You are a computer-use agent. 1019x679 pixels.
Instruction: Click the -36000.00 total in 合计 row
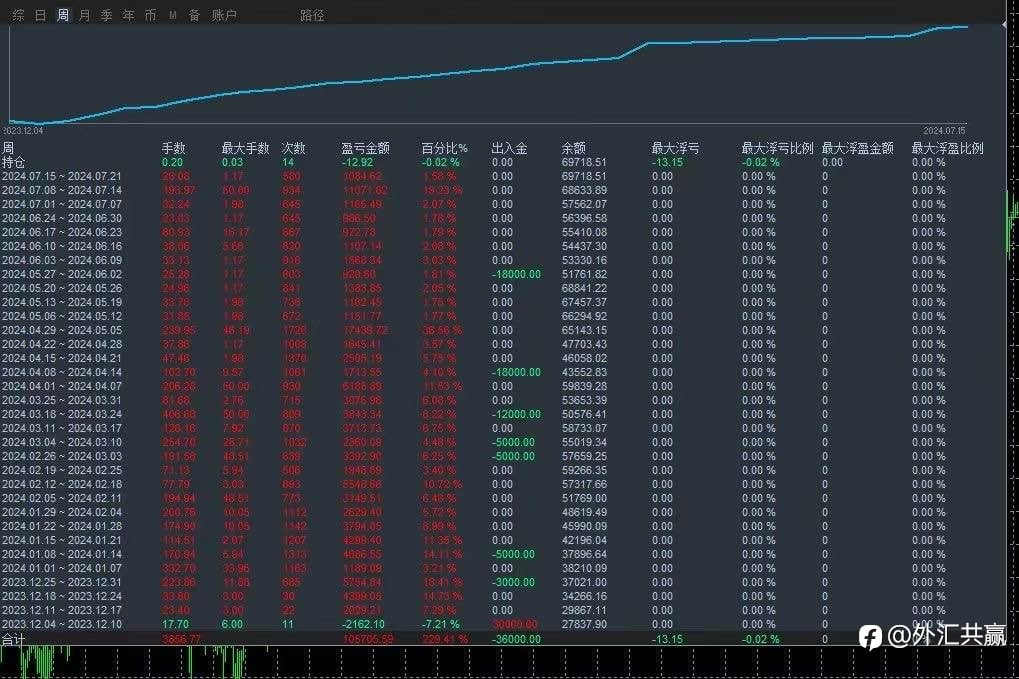[x=516, y=639]
